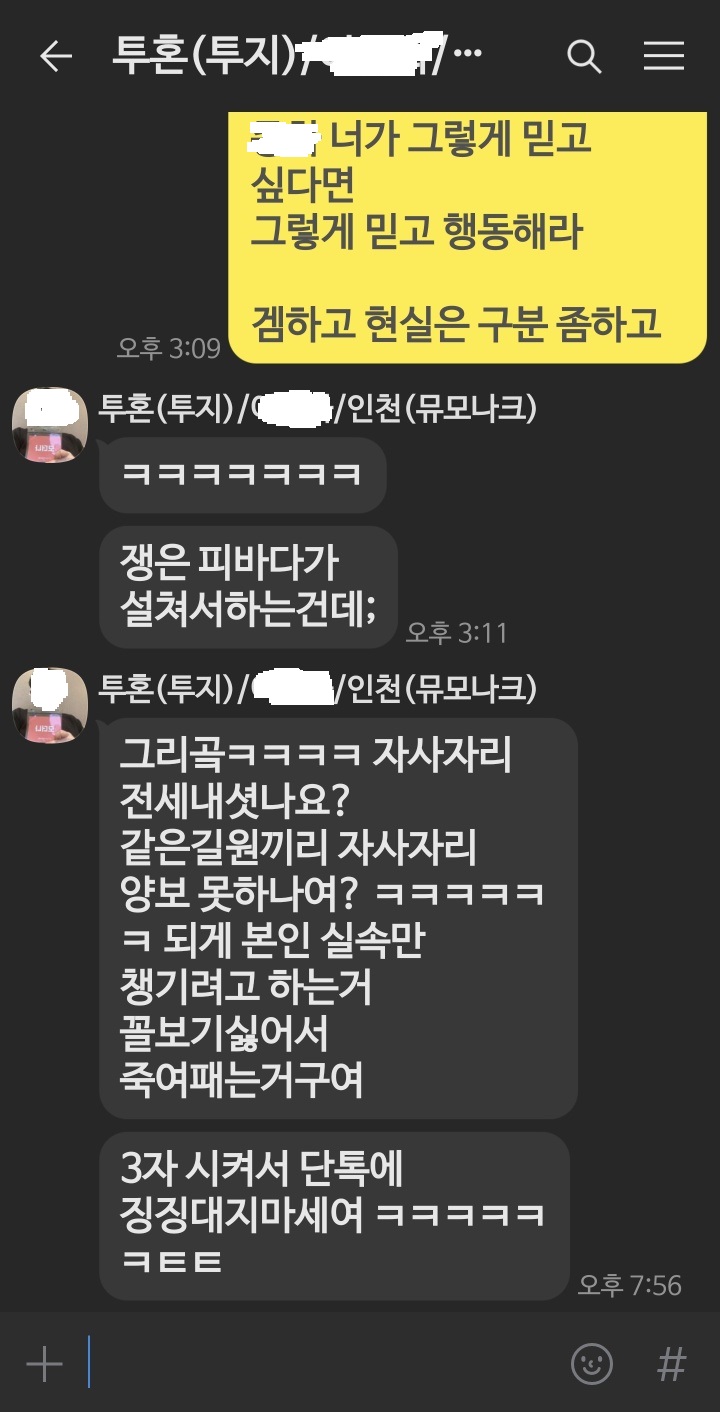The image size is (720, 1412).
Task: Focus the message input field
Action: point(320,1363)
